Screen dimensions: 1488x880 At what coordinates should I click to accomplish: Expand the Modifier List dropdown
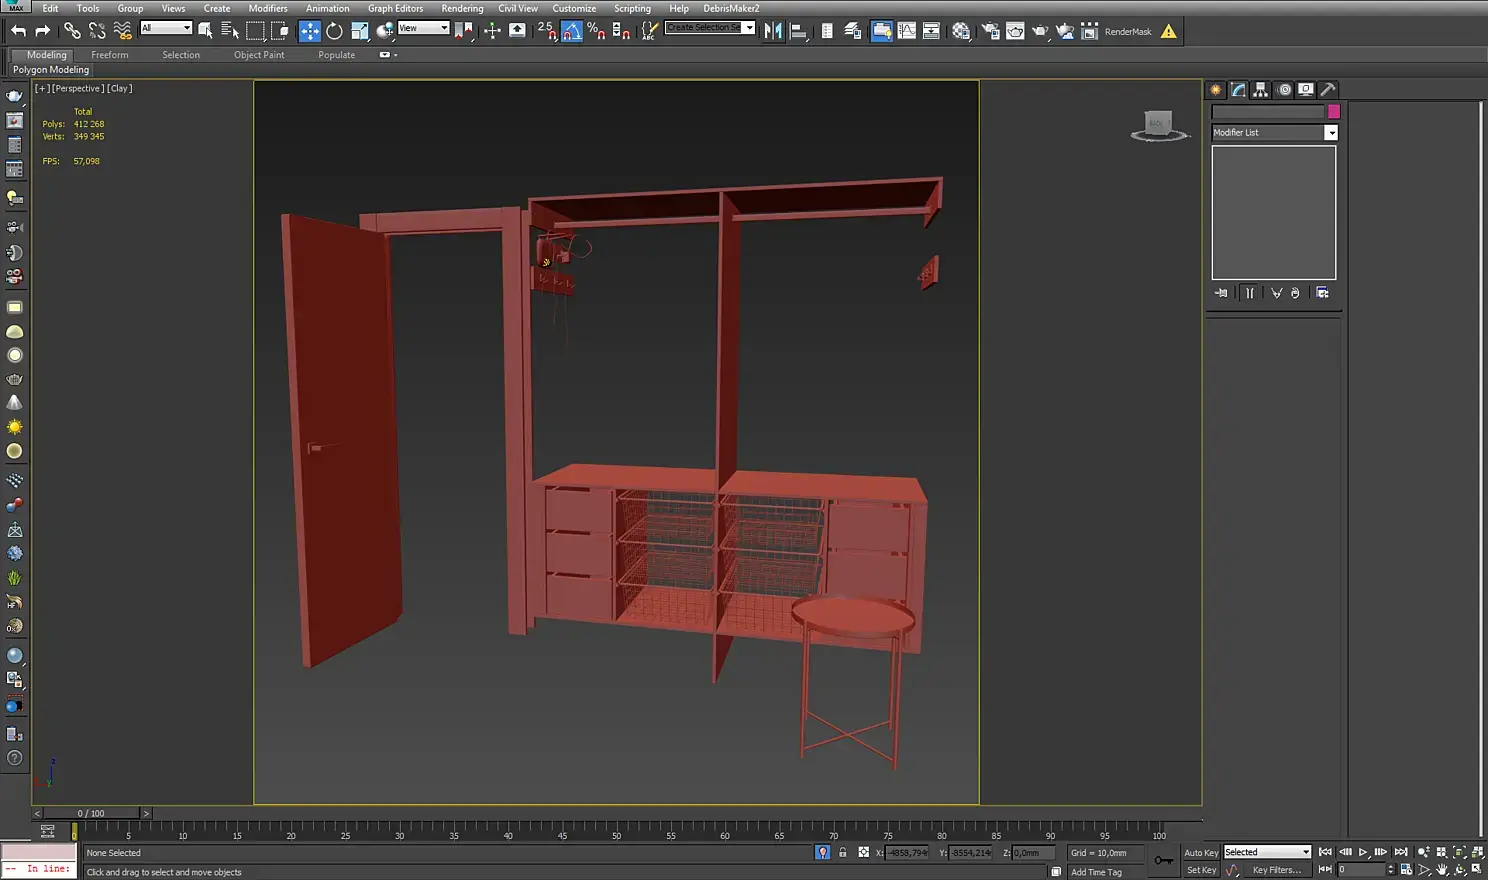(1330, 133)
